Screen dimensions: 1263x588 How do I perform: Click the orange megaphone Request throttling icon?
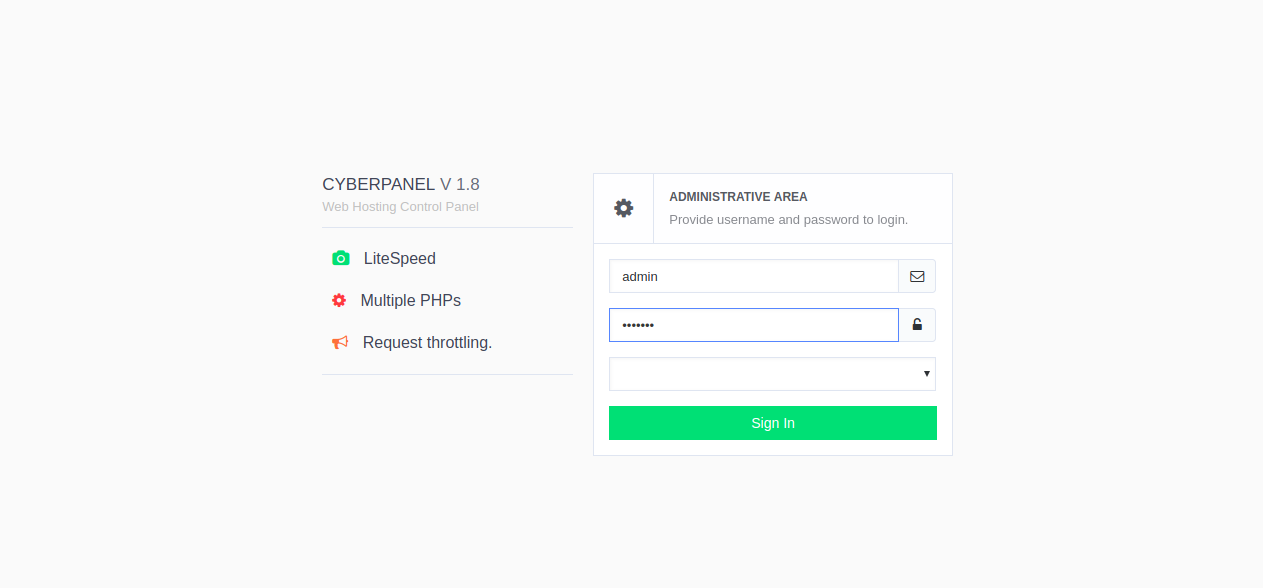point(340,342)
